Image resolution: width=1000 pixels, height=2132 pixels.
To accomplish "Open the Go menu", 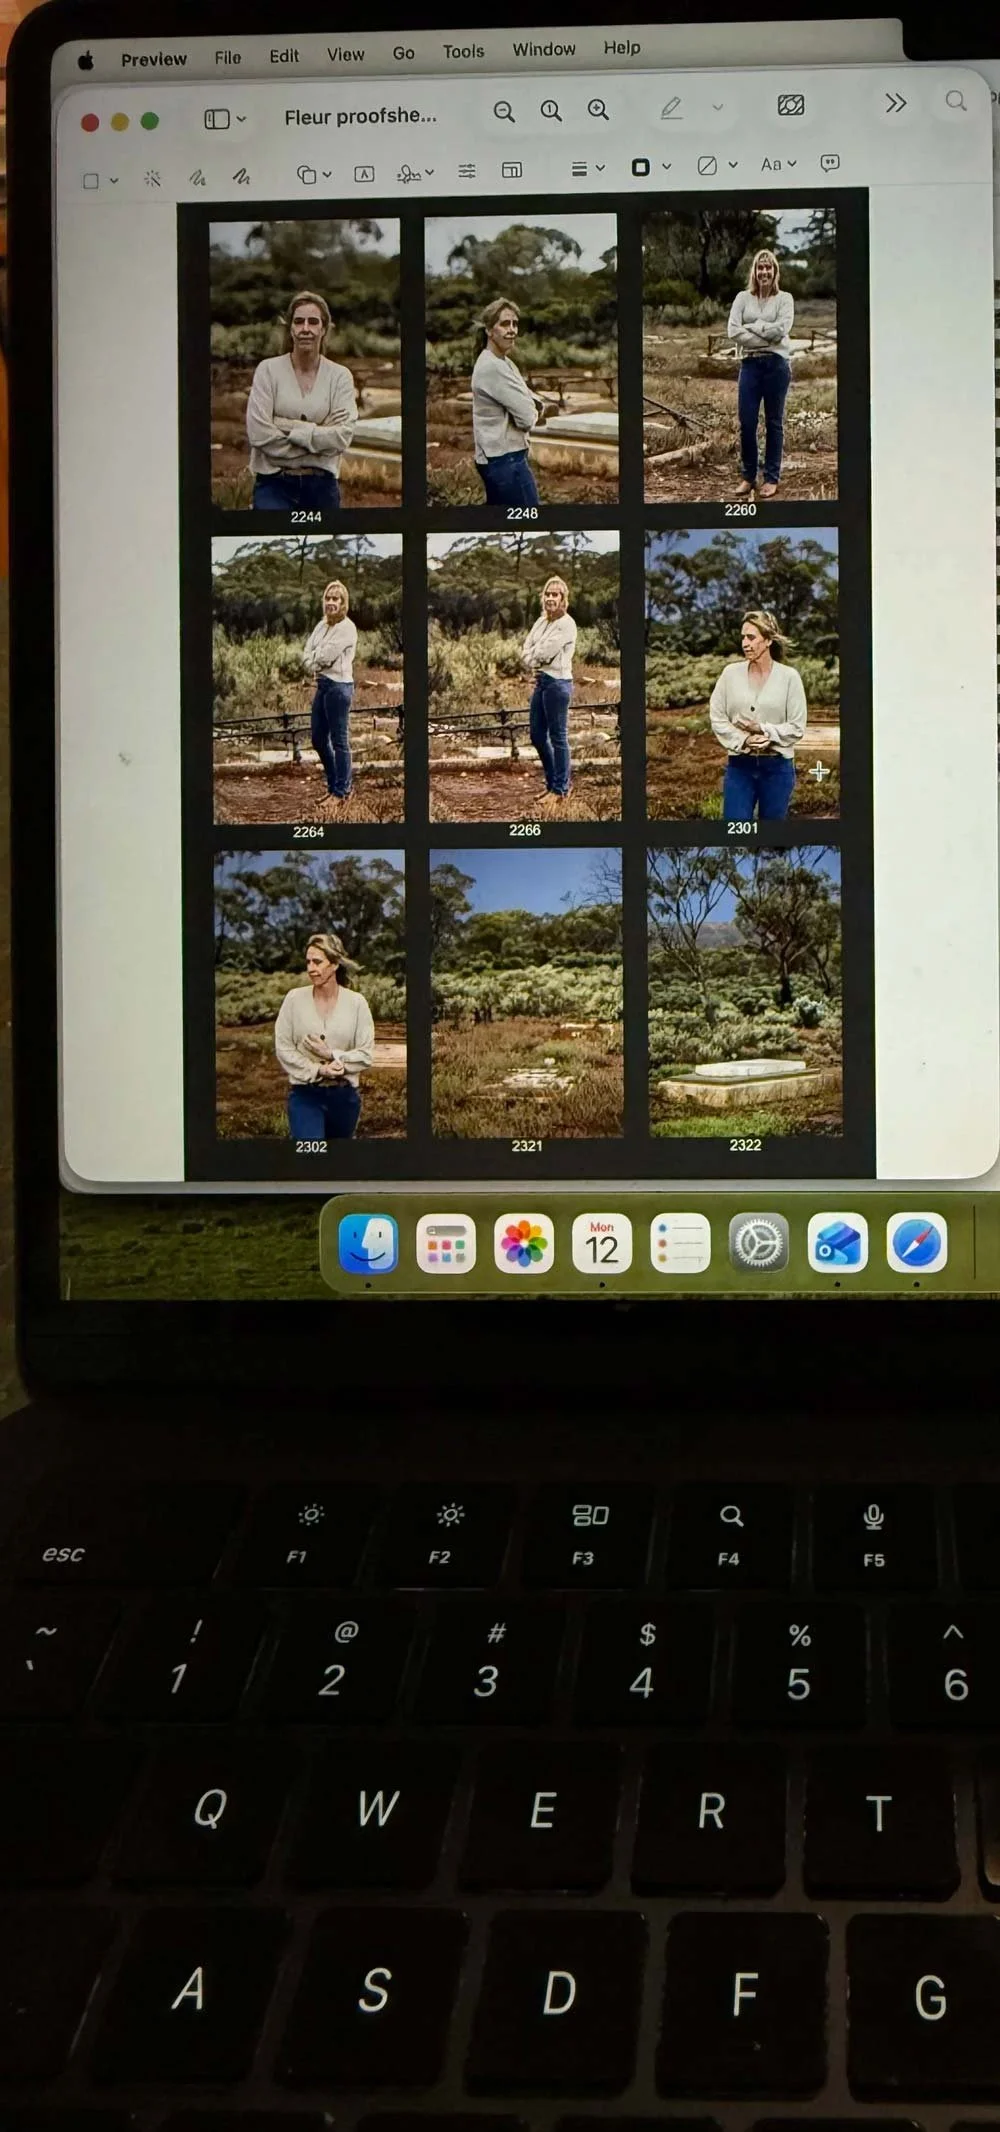I will [404, 53].
